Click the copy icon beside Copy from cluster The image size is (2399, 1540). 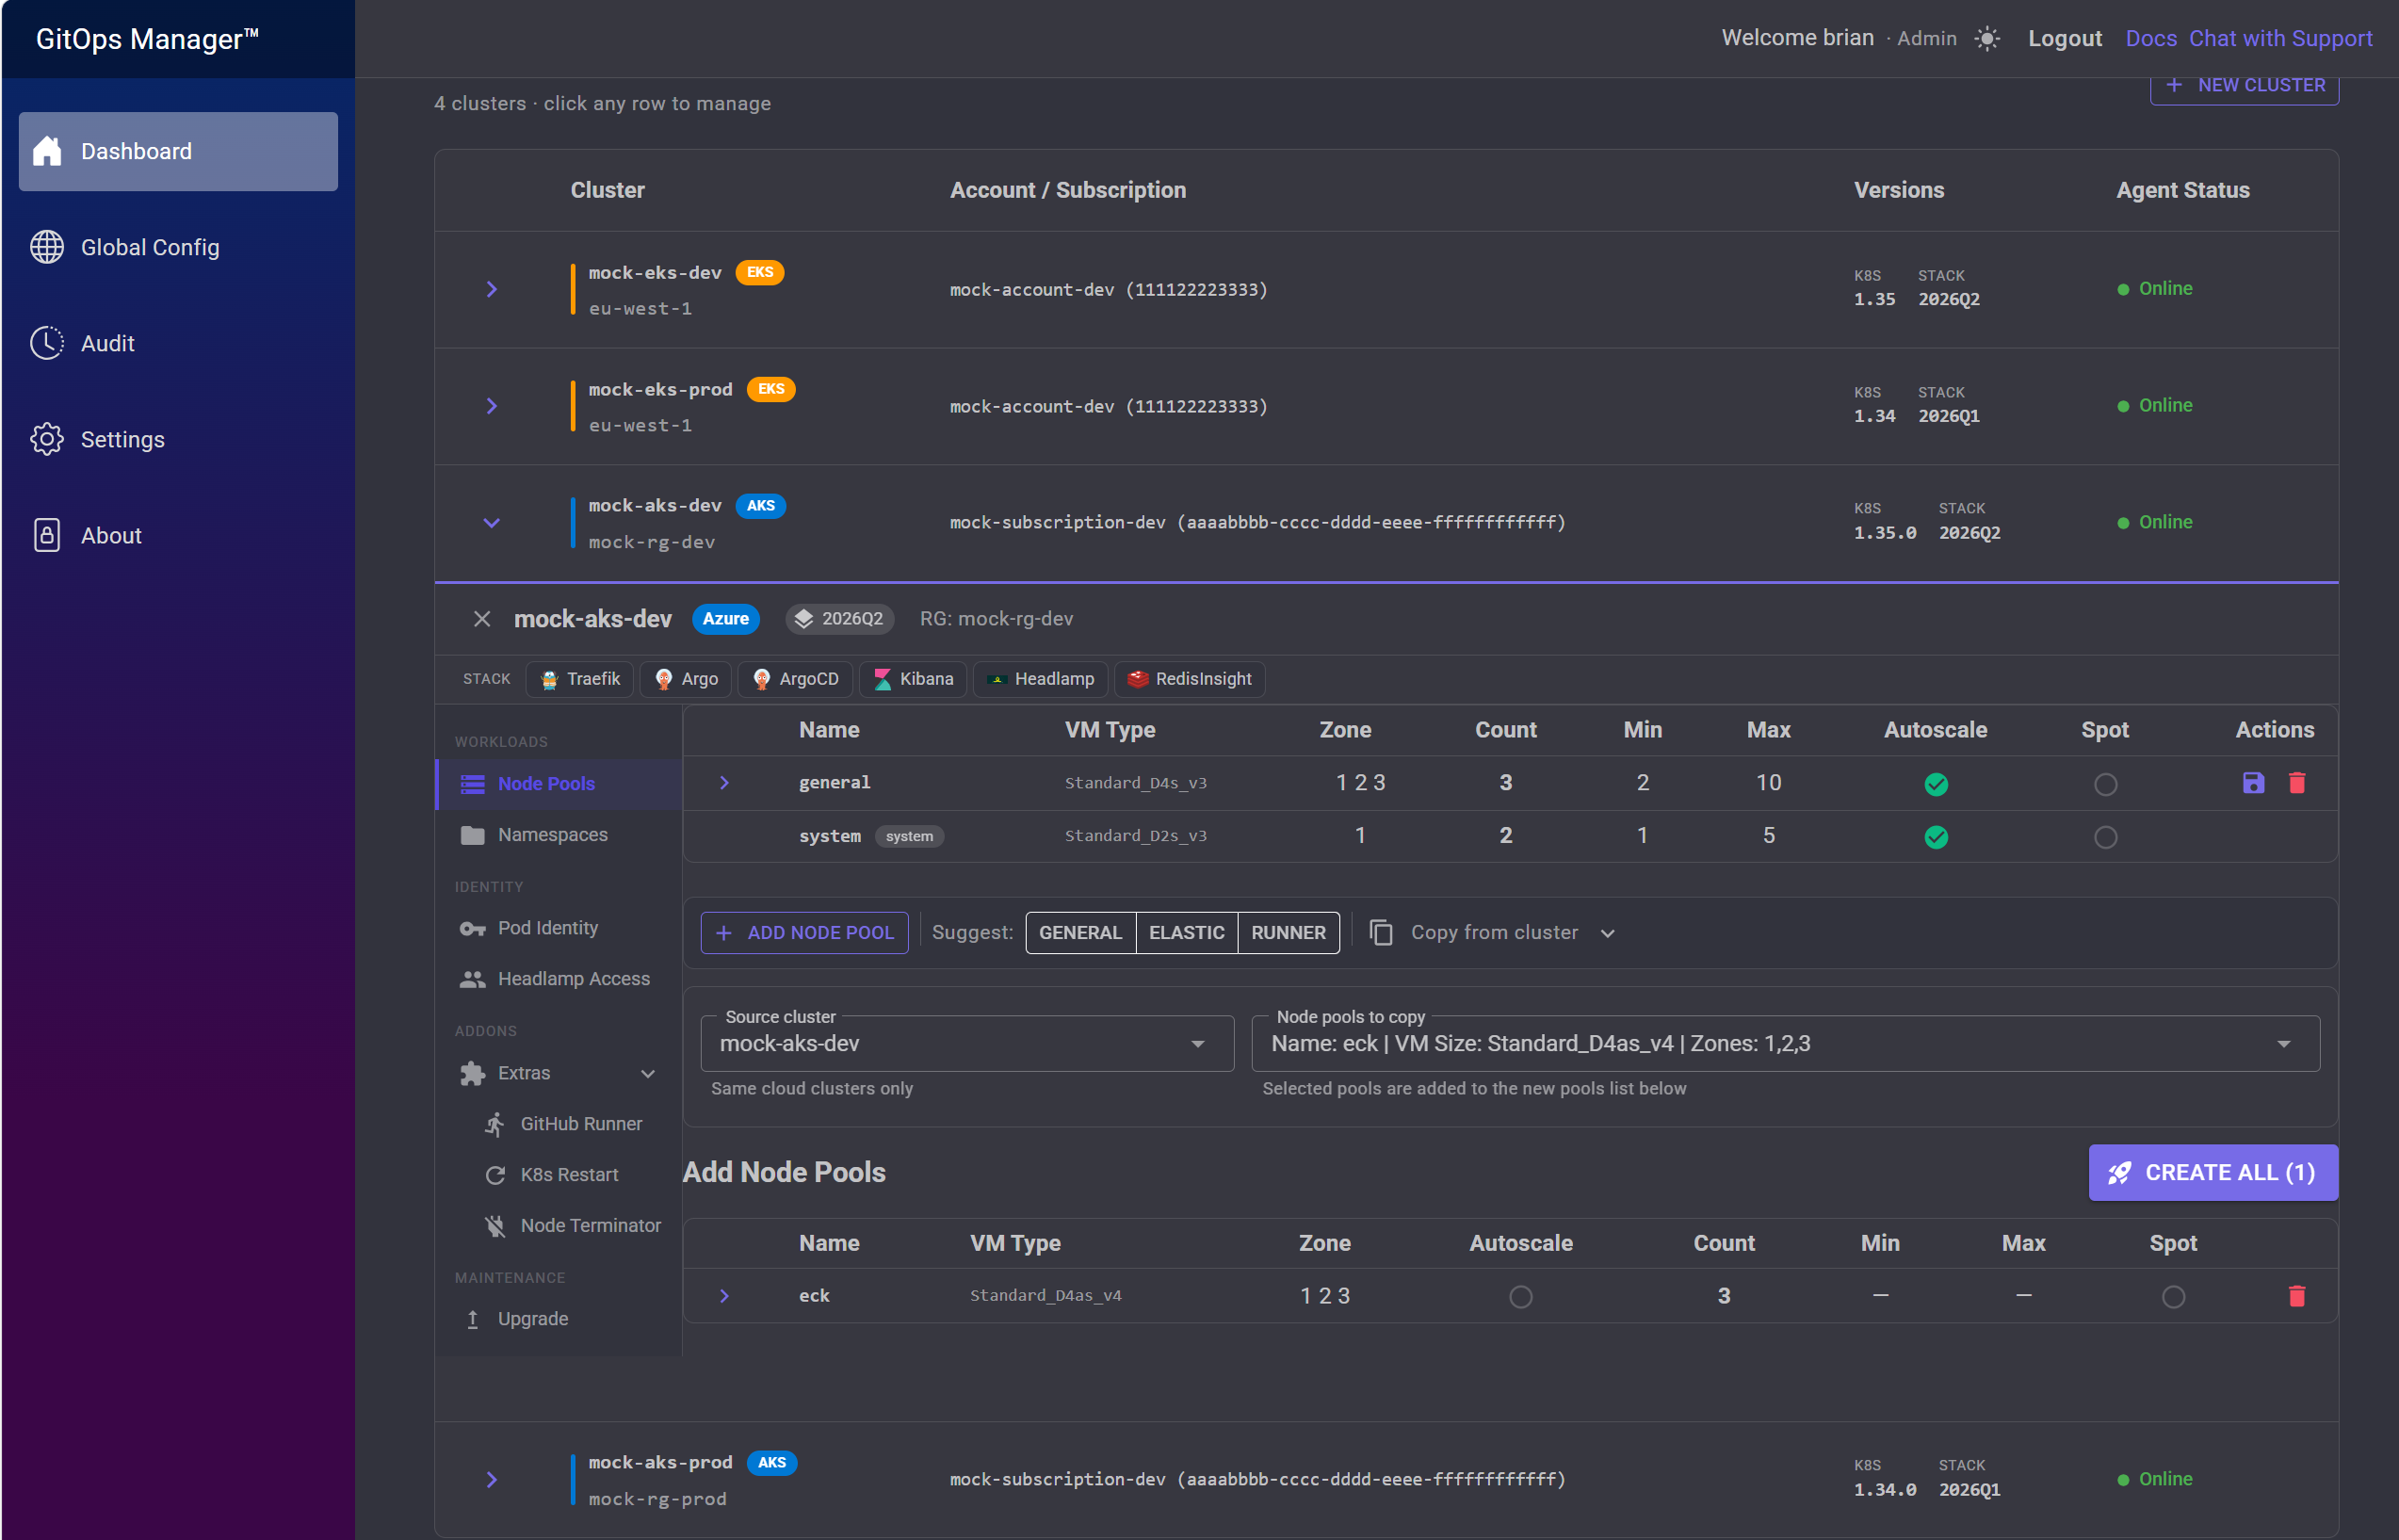[1381, 933]
